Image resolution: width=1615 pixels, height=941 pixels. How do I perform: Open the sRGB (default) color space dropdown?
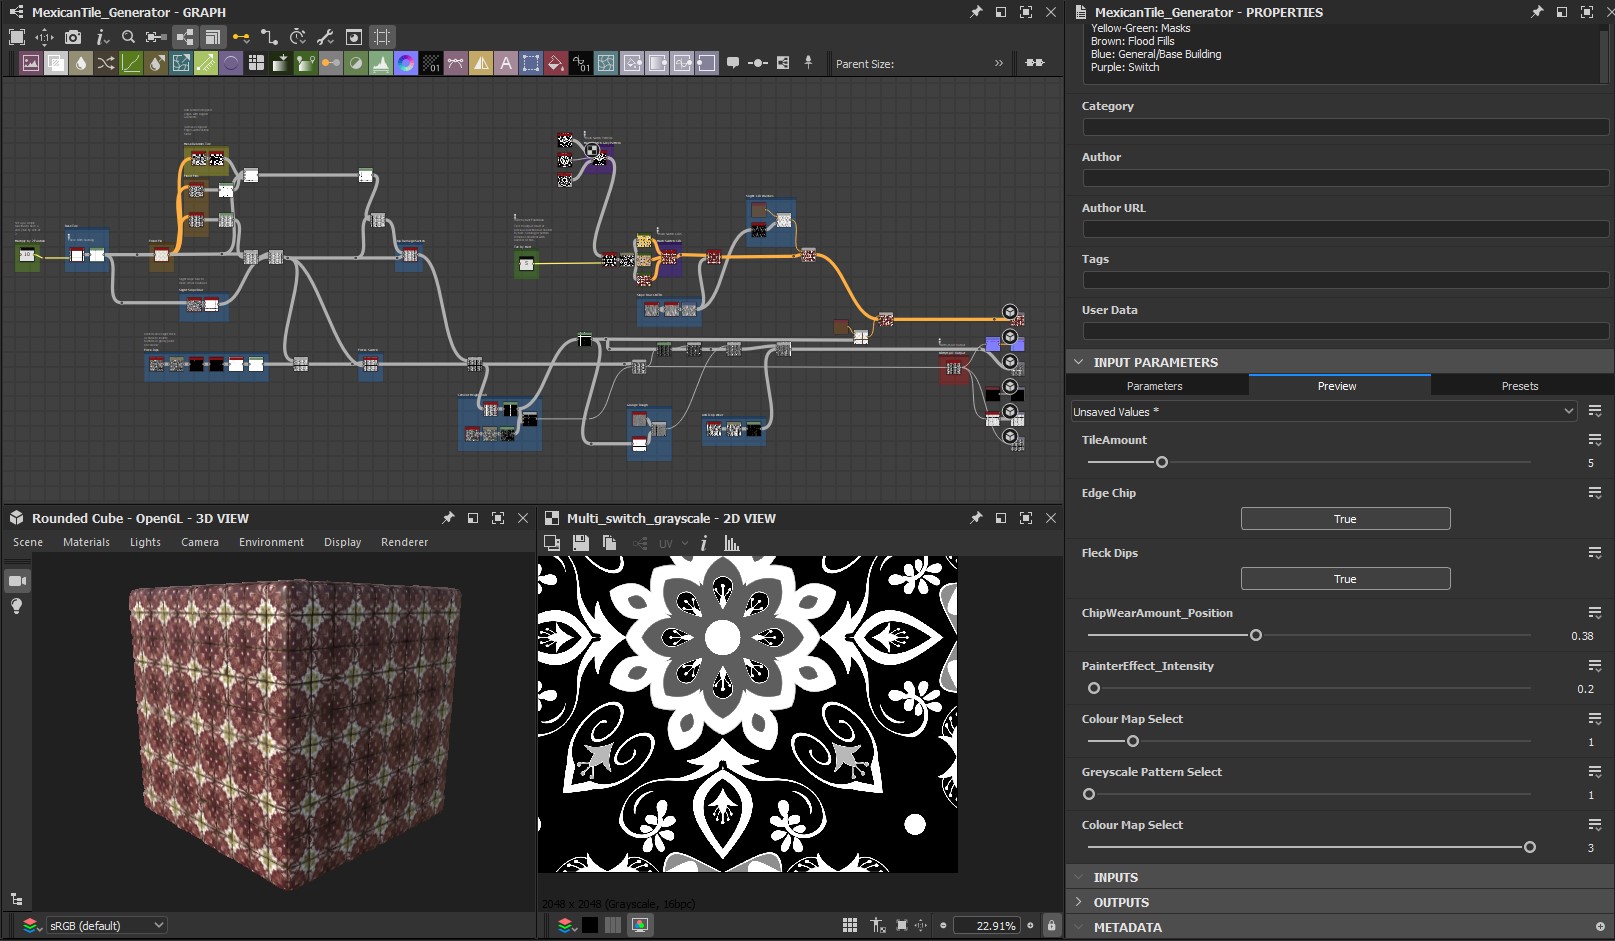[x=106, y=925]
